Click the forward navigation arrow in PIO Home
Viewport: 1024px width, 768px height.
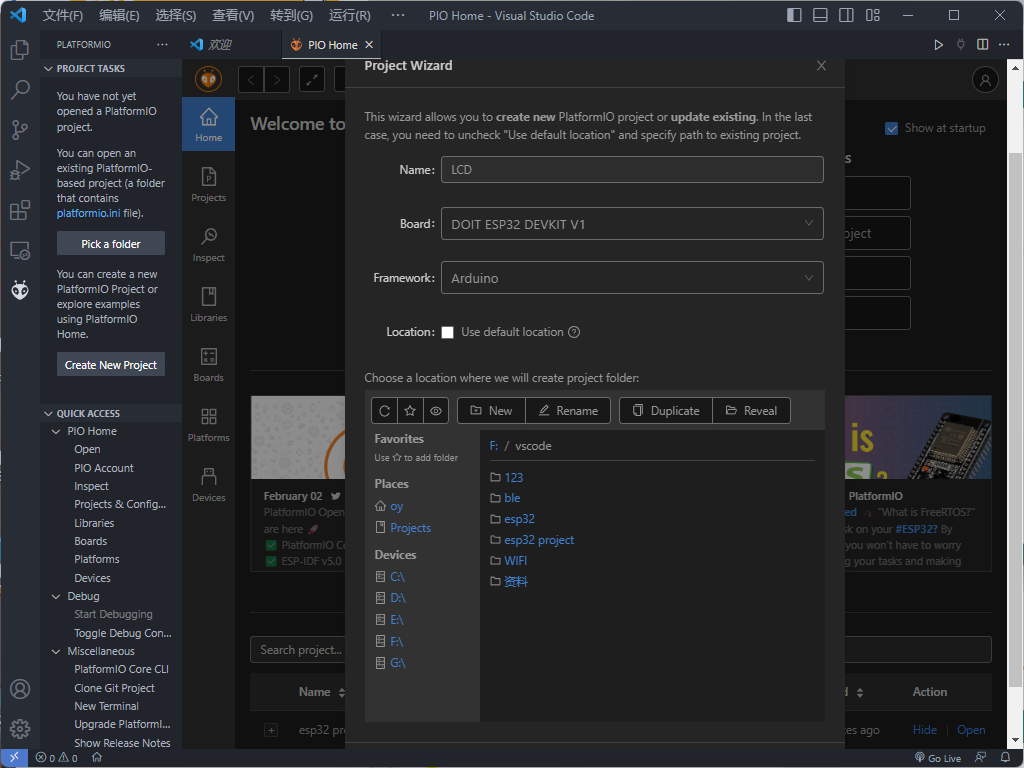(277, 80)
